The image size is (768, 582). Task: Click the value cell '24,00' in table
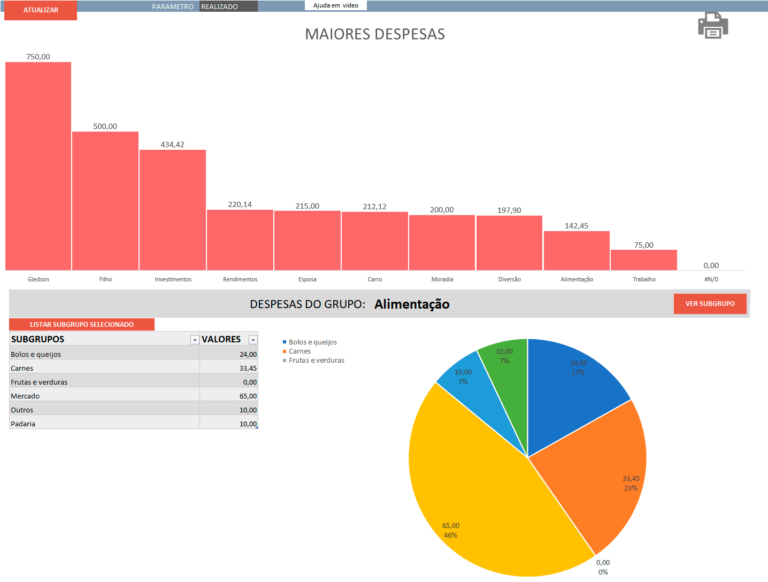(229, 354)
